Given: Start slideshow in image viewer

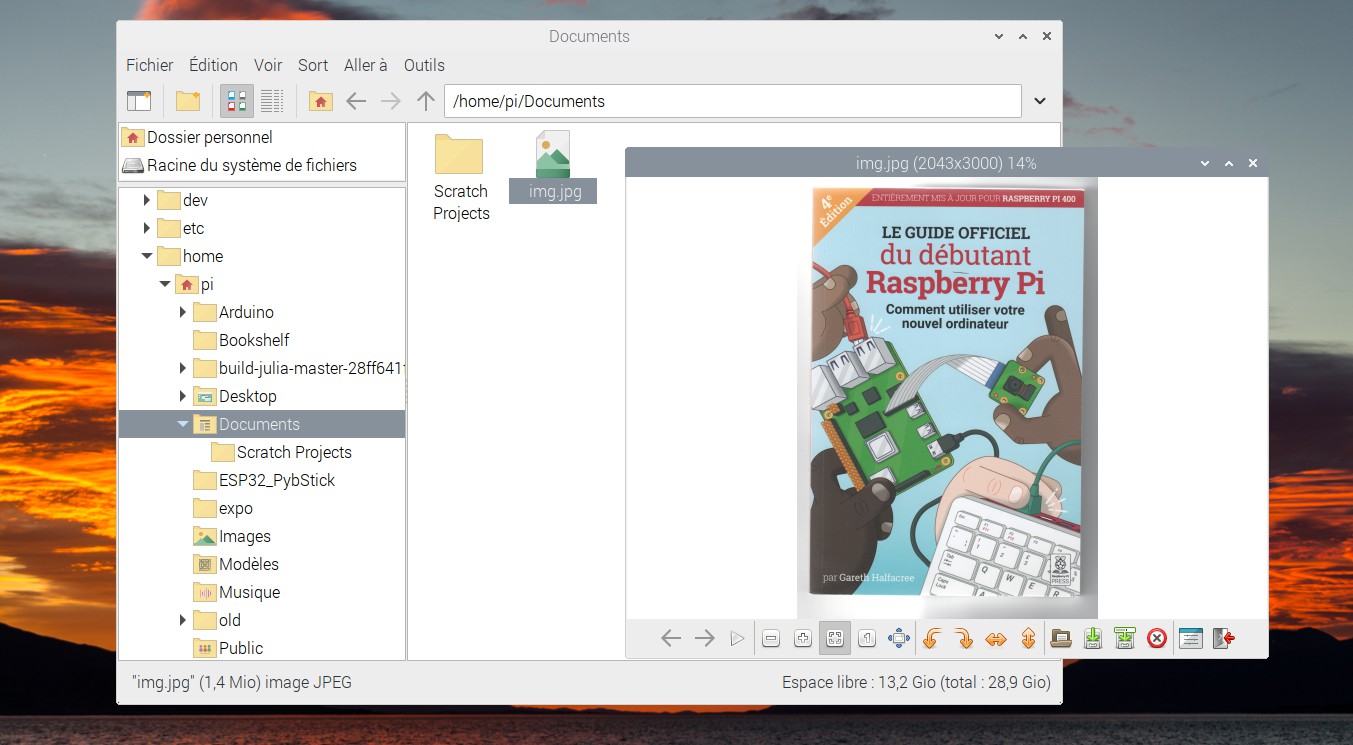Looking at the screenshot, I should pyautogui.click(x=737, y=638).
